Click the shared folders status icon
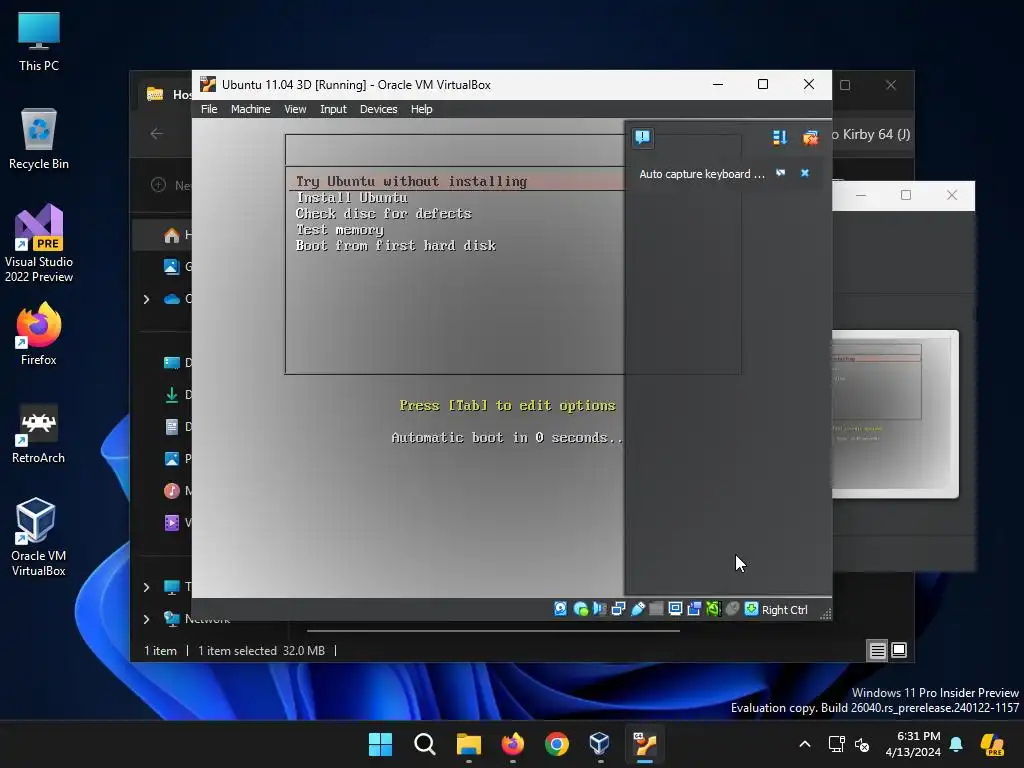Image resolution: width=1024 pixels, height=768 pixels. click(x=656, y=609)
